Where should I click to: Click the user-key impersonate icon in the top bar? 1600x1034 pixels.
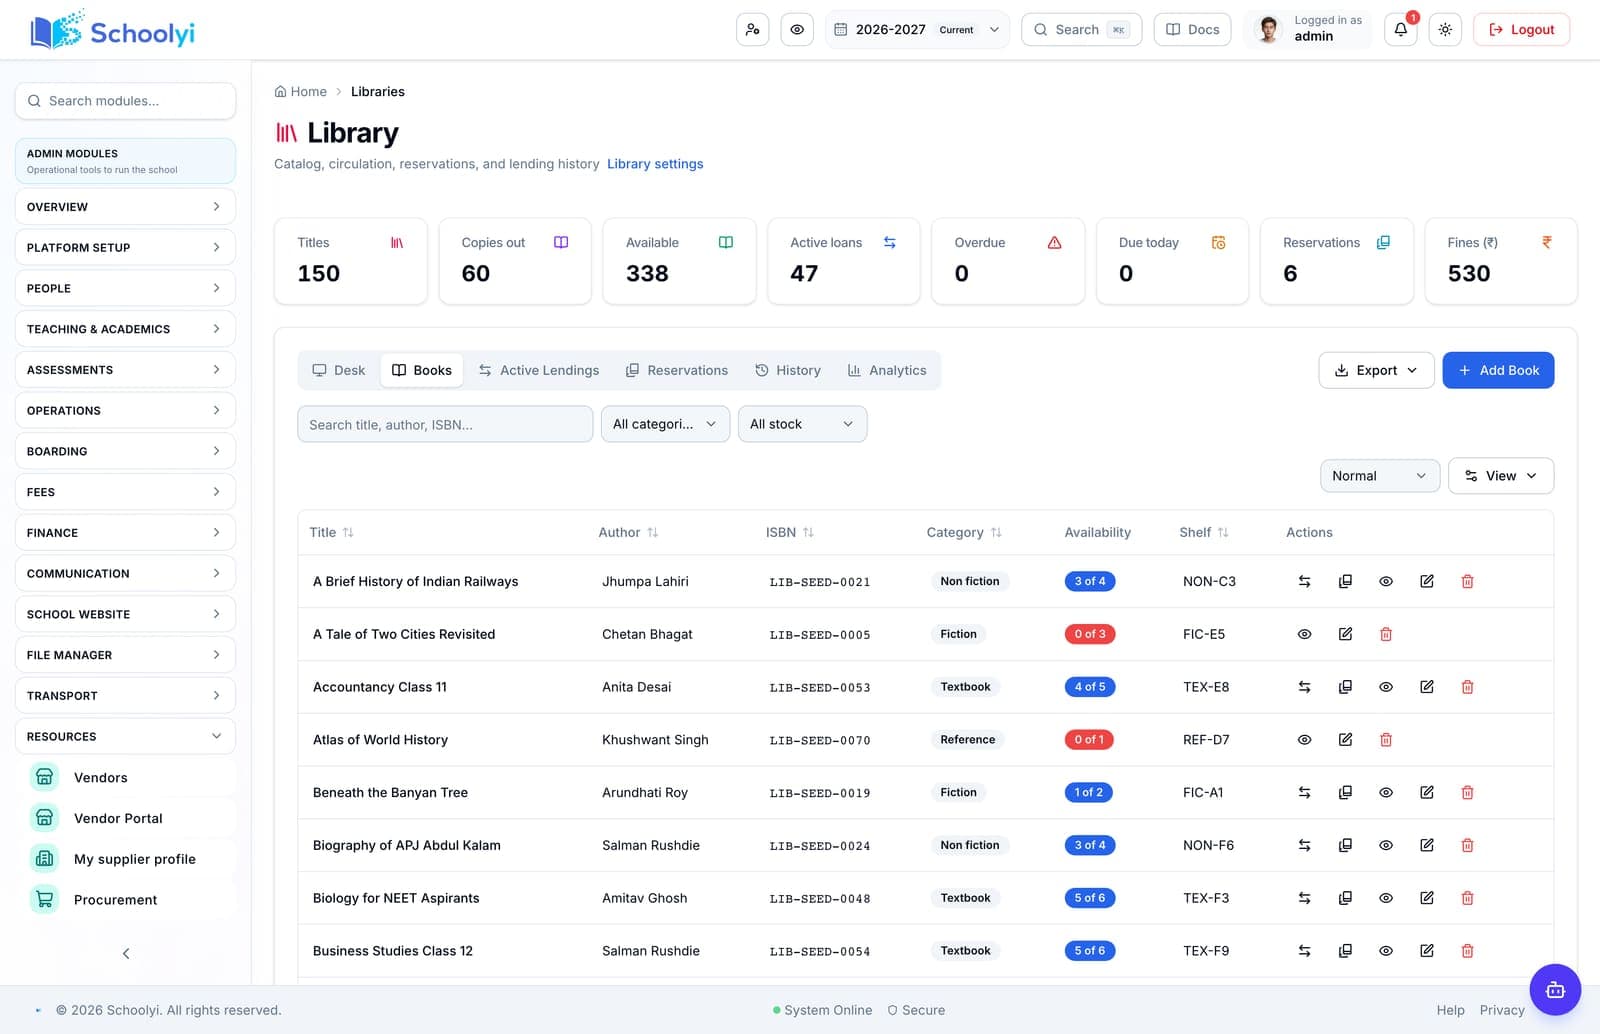(752, 30)
